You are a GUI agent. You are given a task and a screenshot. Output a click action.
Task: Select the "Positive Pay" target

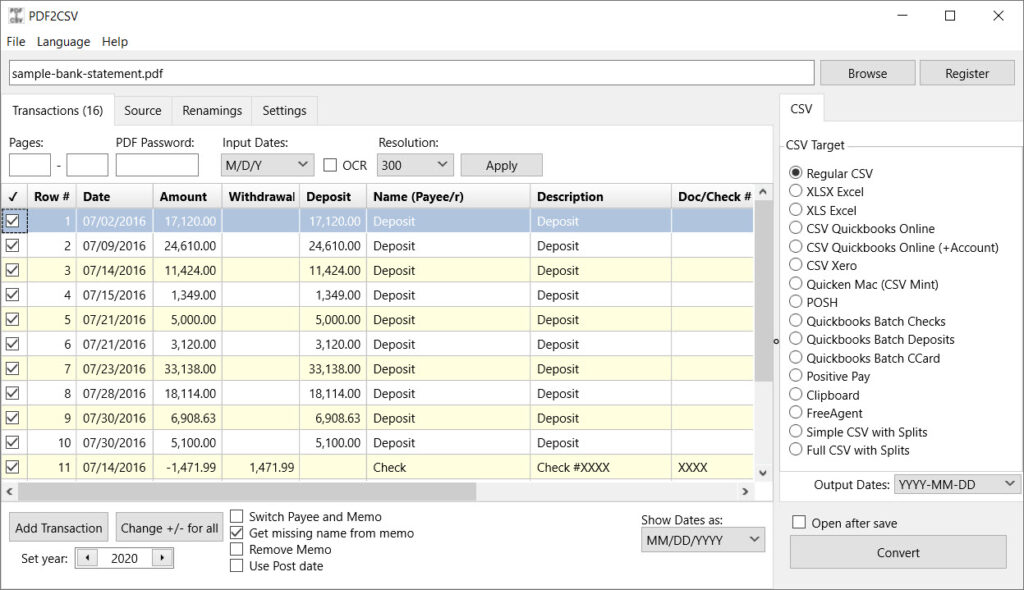coord(795,376)
